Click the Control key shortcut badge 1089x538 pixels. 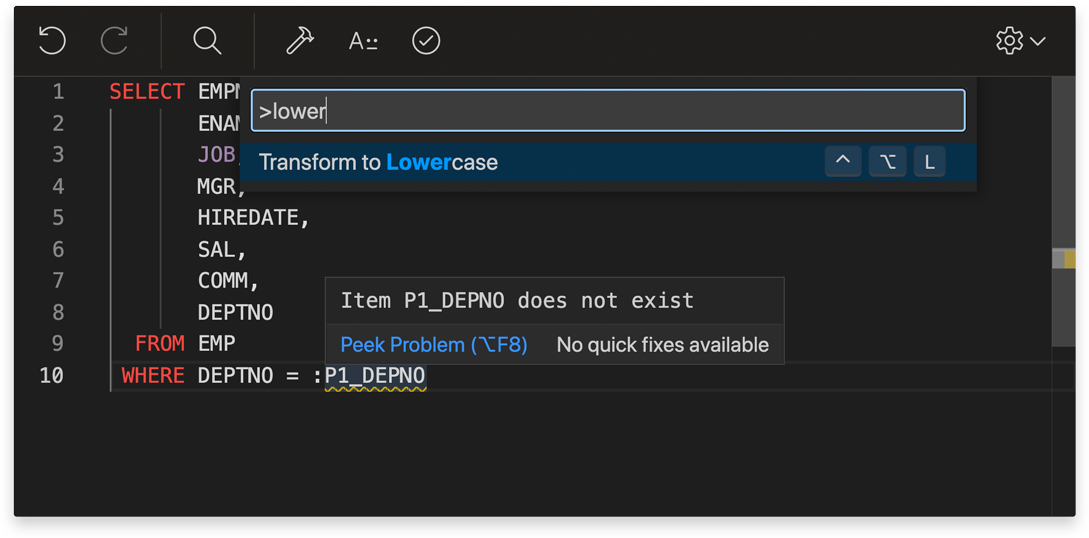coord(843,162)
